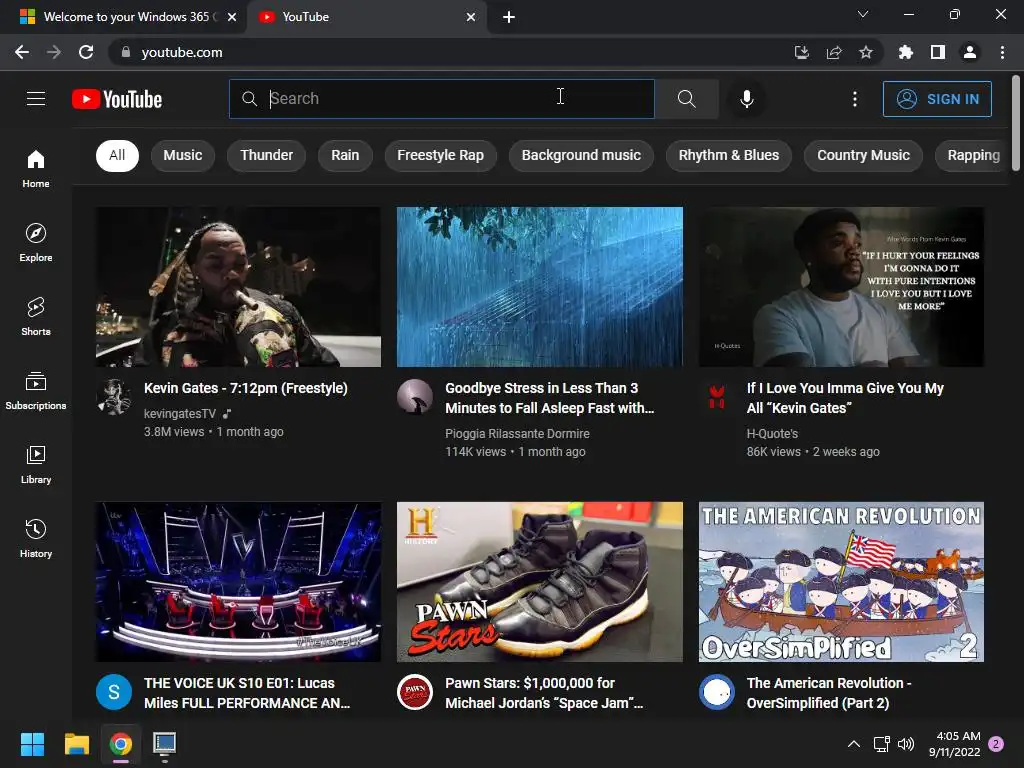1024x768 pixels.
Task: Select the All filter chip
Action: pyautogui.click(x=117, y=155)
